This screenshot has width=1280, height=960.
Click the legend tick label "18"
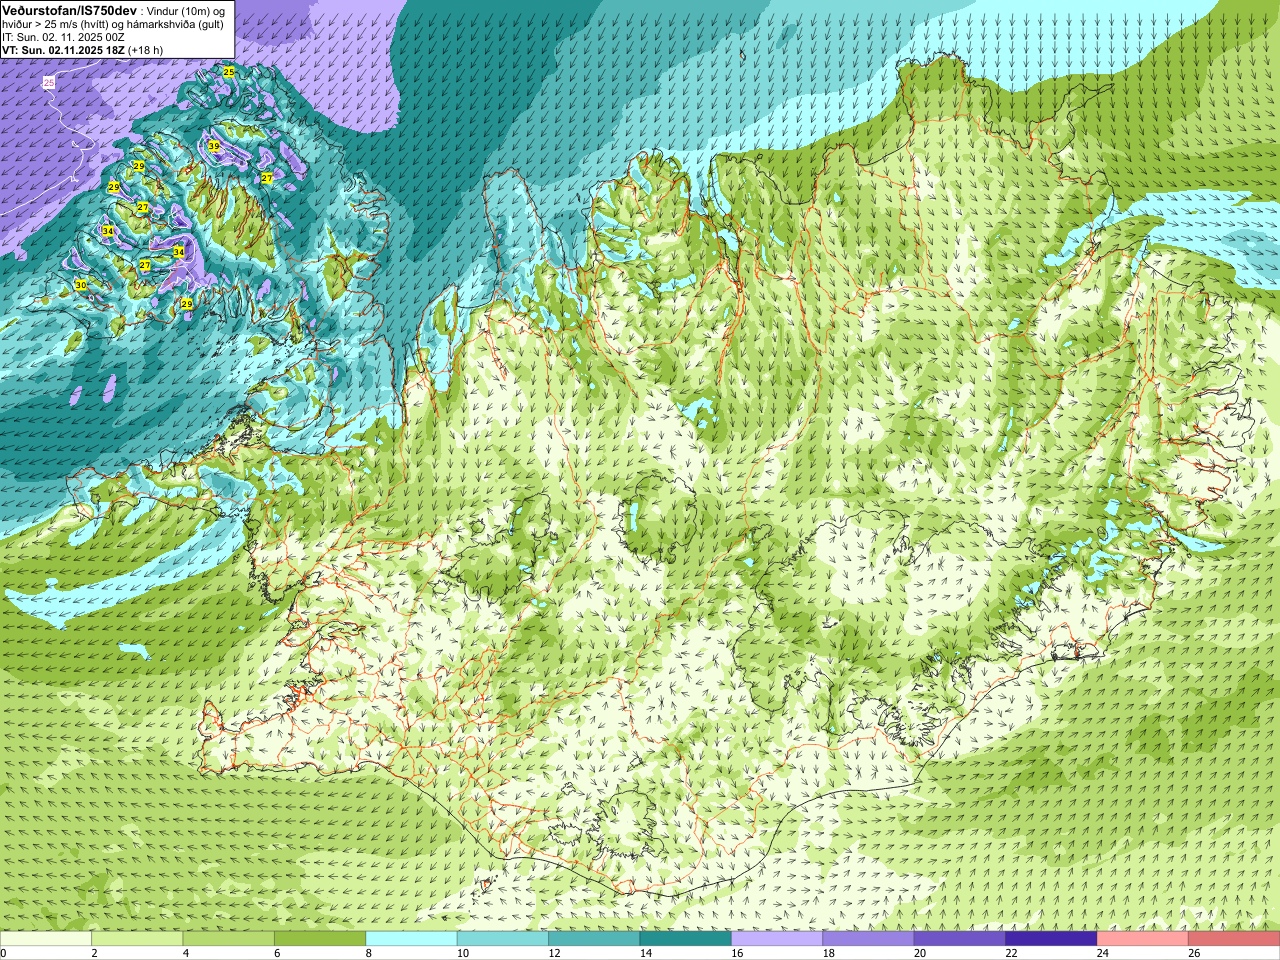[x=827, y=953]
